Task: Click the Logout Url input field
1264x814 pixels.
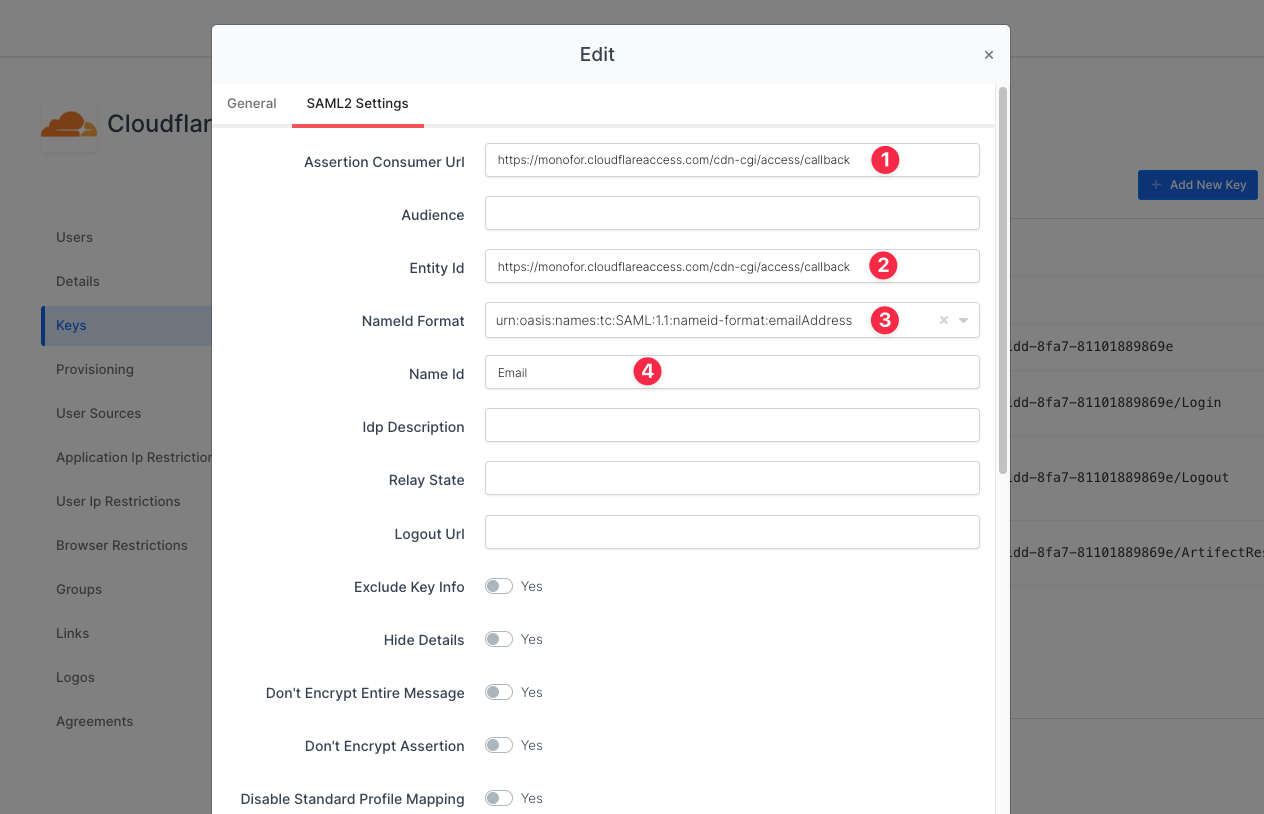Action: point(731,532)
